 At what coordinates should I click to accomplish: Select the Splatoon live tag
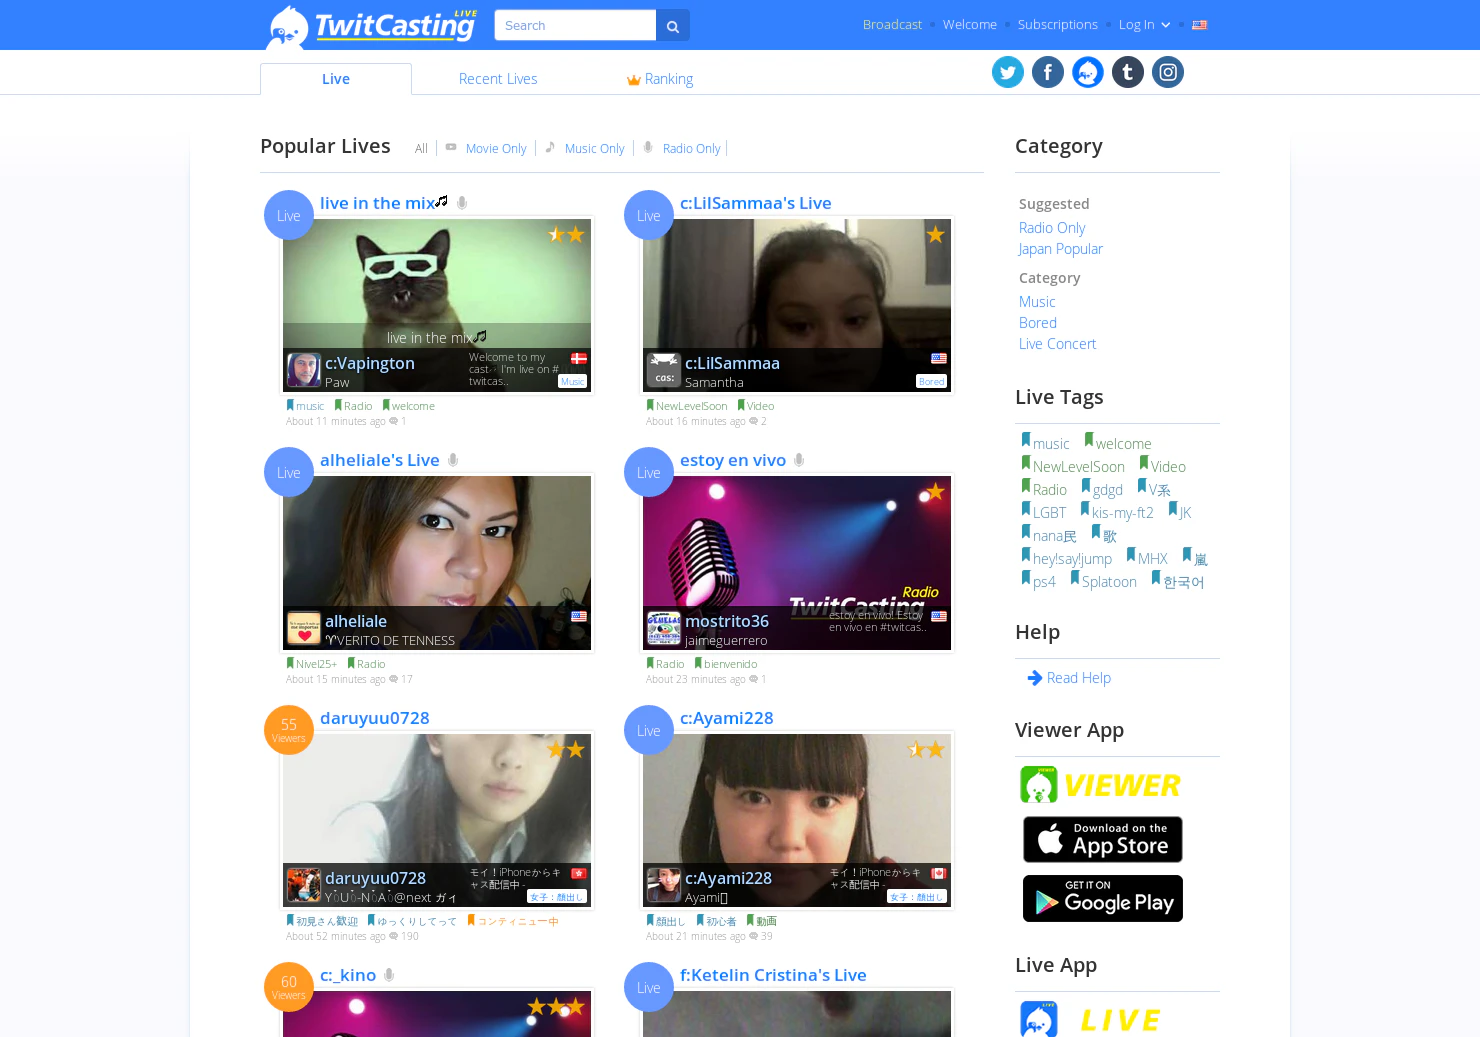click(1109, 582)
